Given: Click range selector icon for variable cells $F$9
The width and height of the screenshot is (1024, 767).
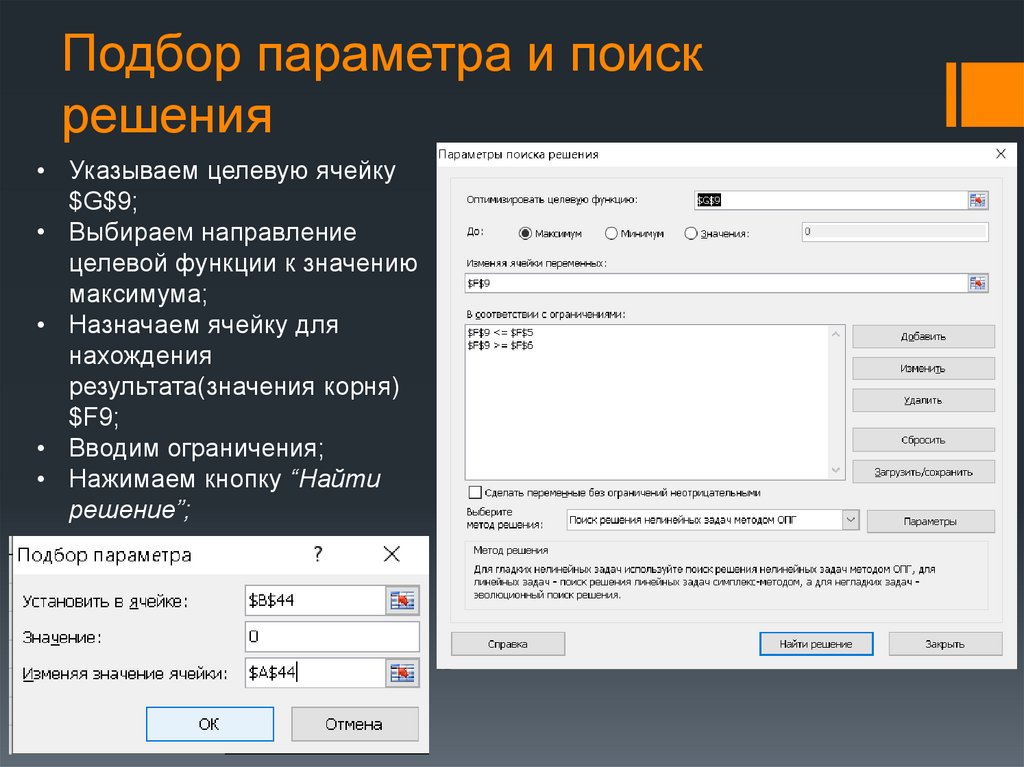Looking at the screenshot, I should pos(977,284).
